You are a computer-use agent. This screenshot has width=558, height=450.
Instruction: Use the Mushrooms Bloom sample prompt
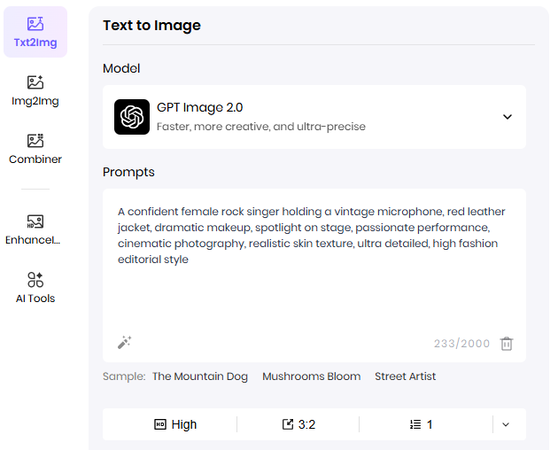tap(311, 376)
